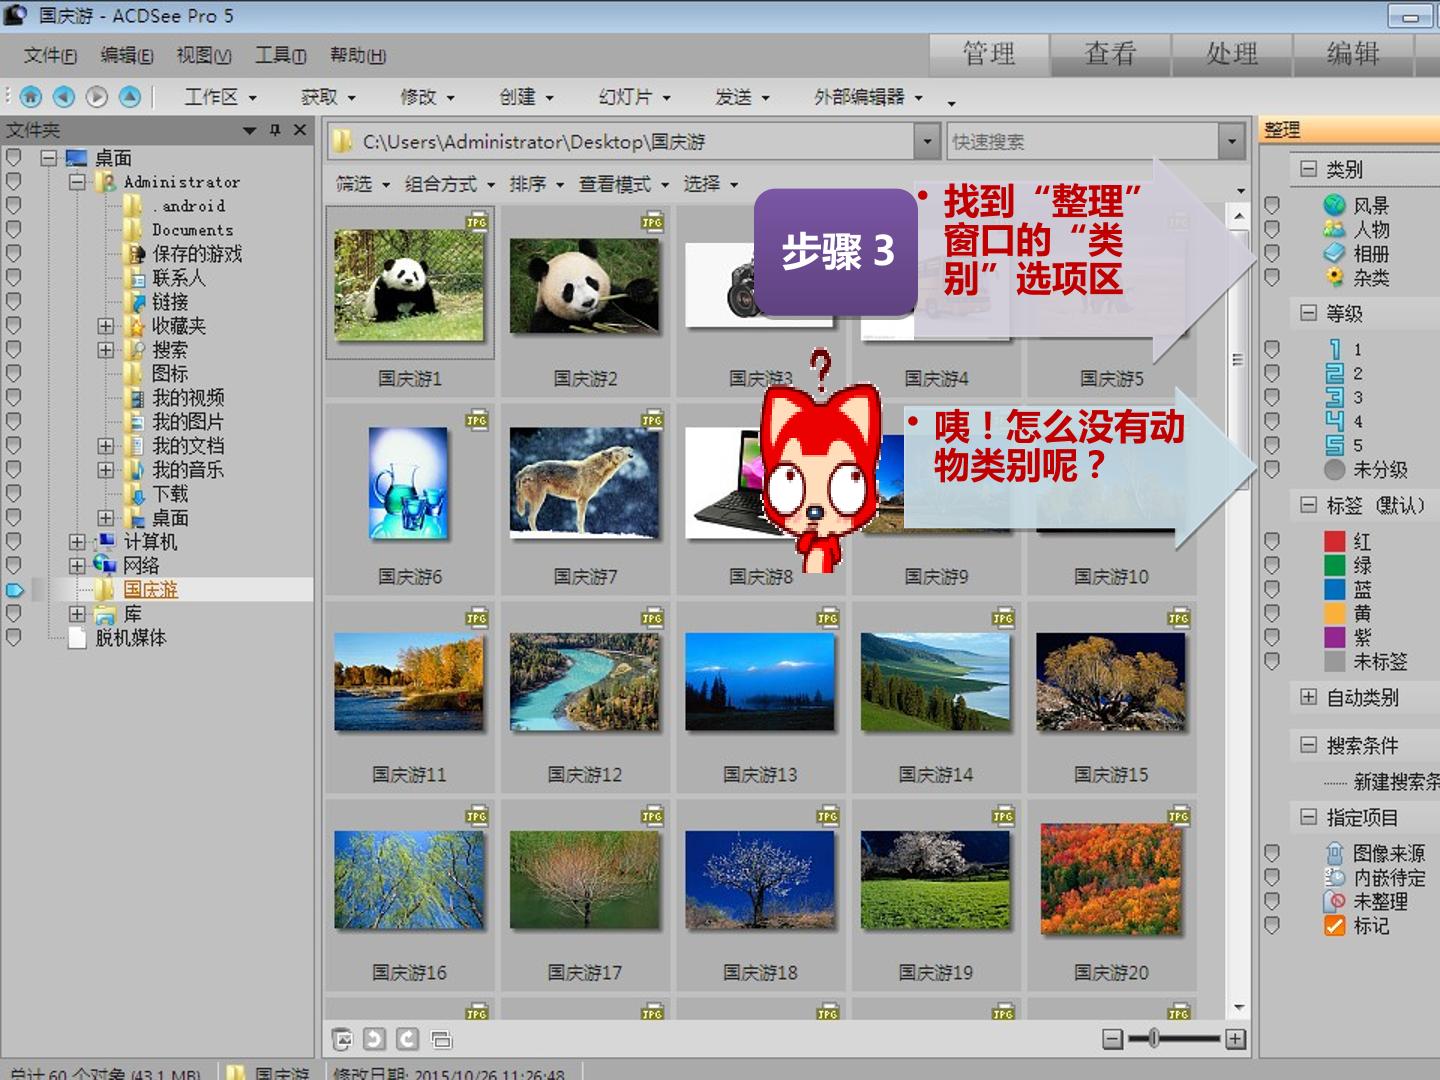Click the 未整理 icon under 指定项目
Image resolution: width=1440 pixels, height=1080 pixels.
tap(1334, 901)
